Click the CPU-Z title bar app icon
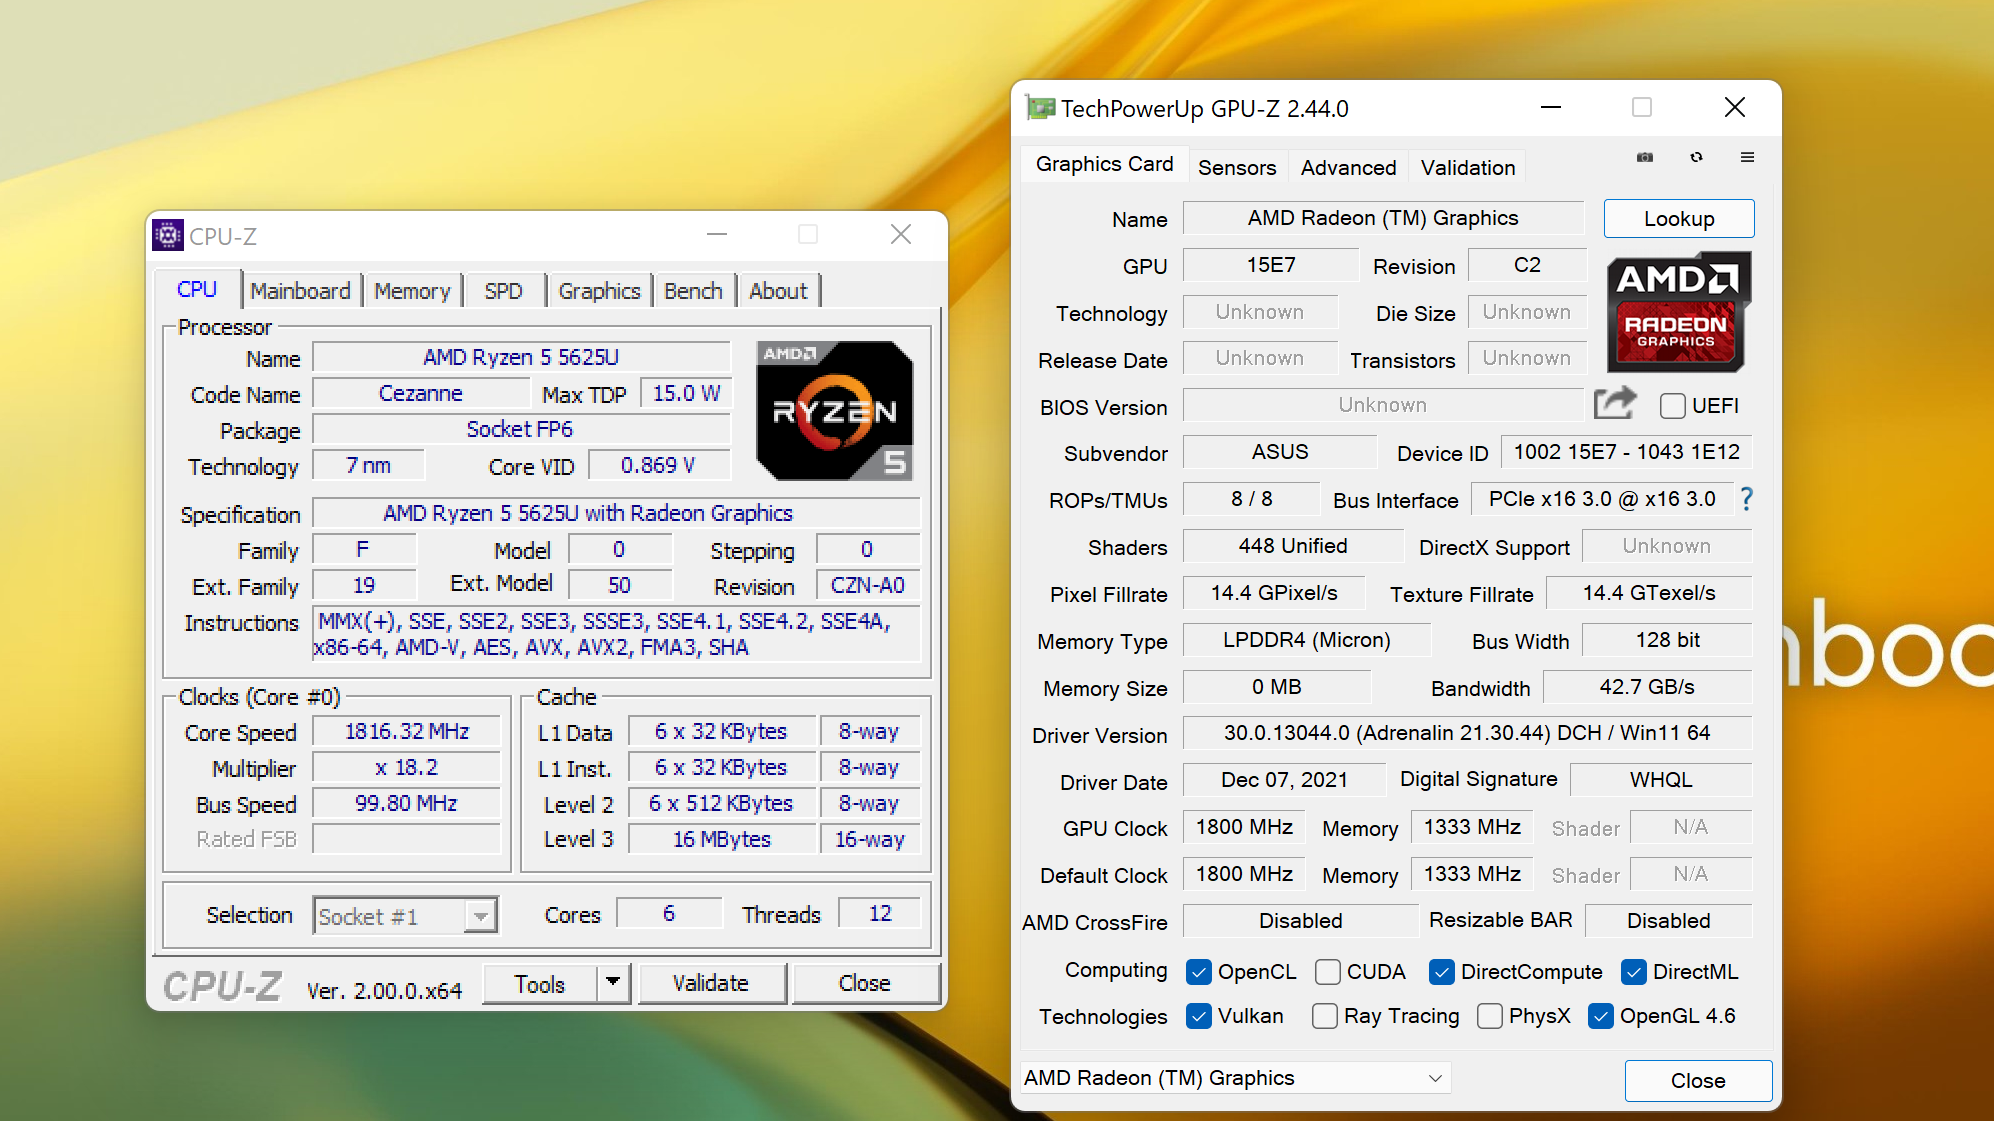The height and width of the screenshot is (1121, 1994). pos(168,235)
